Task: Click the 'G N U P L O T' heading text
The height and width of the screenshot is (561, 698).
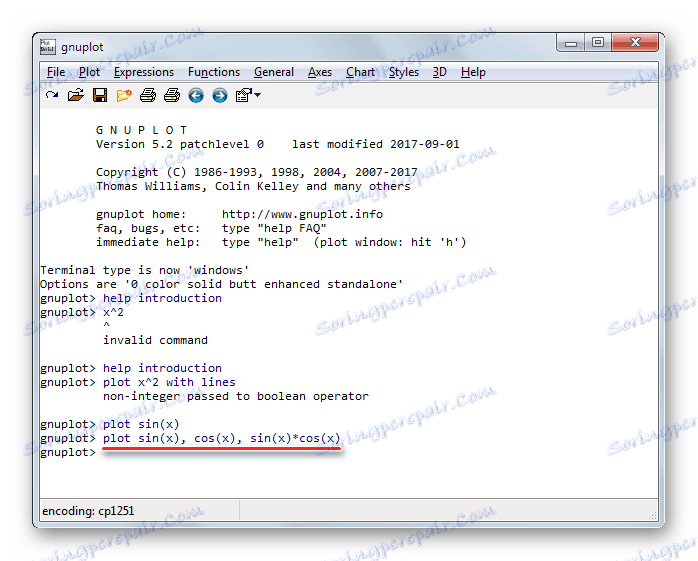Action: [x=142, y=130]
